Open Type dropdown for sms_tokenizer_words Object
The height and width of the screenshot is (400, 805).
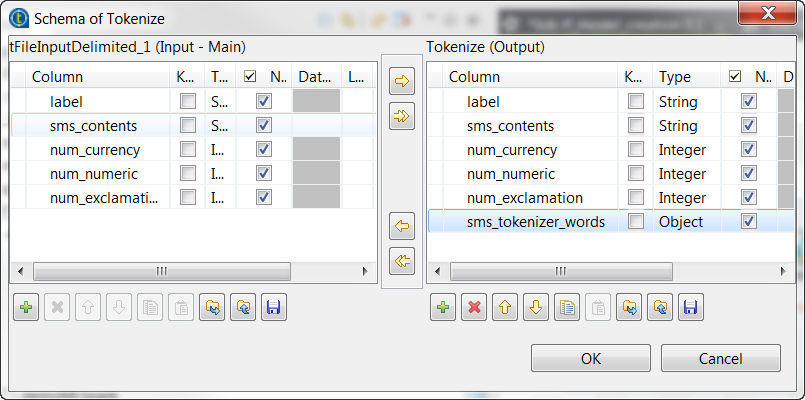click(x=686, y=222)
